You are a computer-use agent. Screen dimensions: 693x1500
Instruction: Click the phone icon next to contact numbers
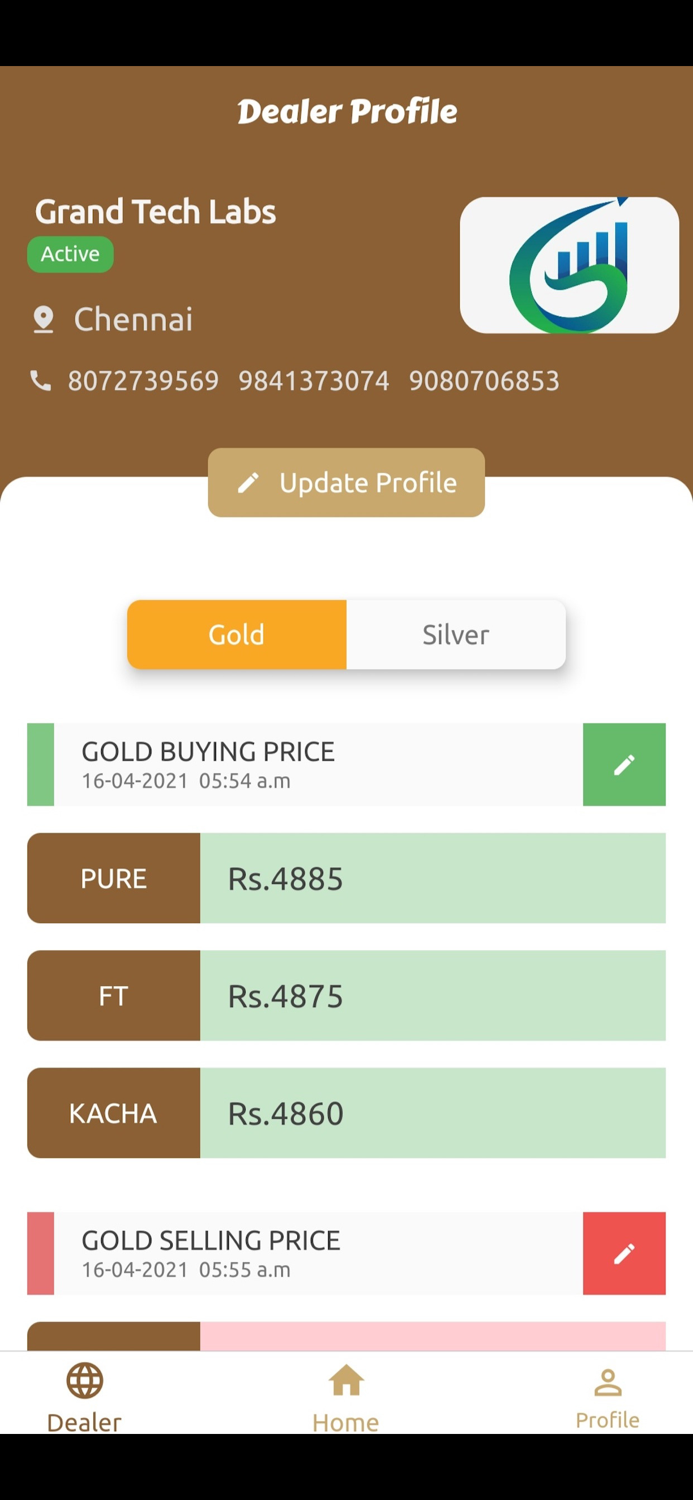(40, 380)
